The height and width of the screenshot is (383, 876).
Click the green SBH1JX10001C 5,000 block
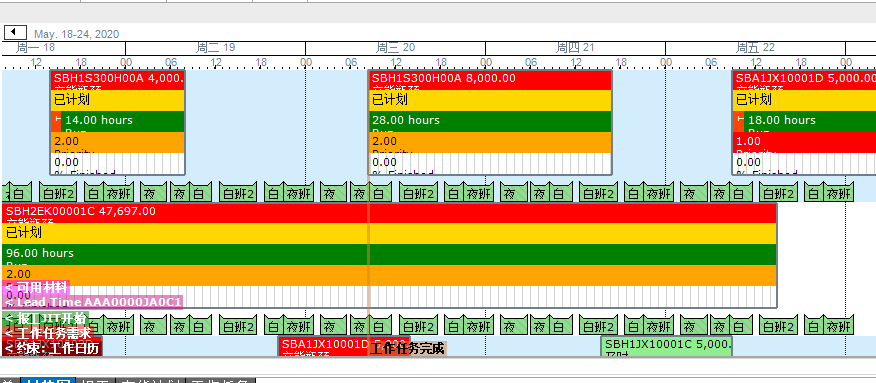tap(666, 346)
